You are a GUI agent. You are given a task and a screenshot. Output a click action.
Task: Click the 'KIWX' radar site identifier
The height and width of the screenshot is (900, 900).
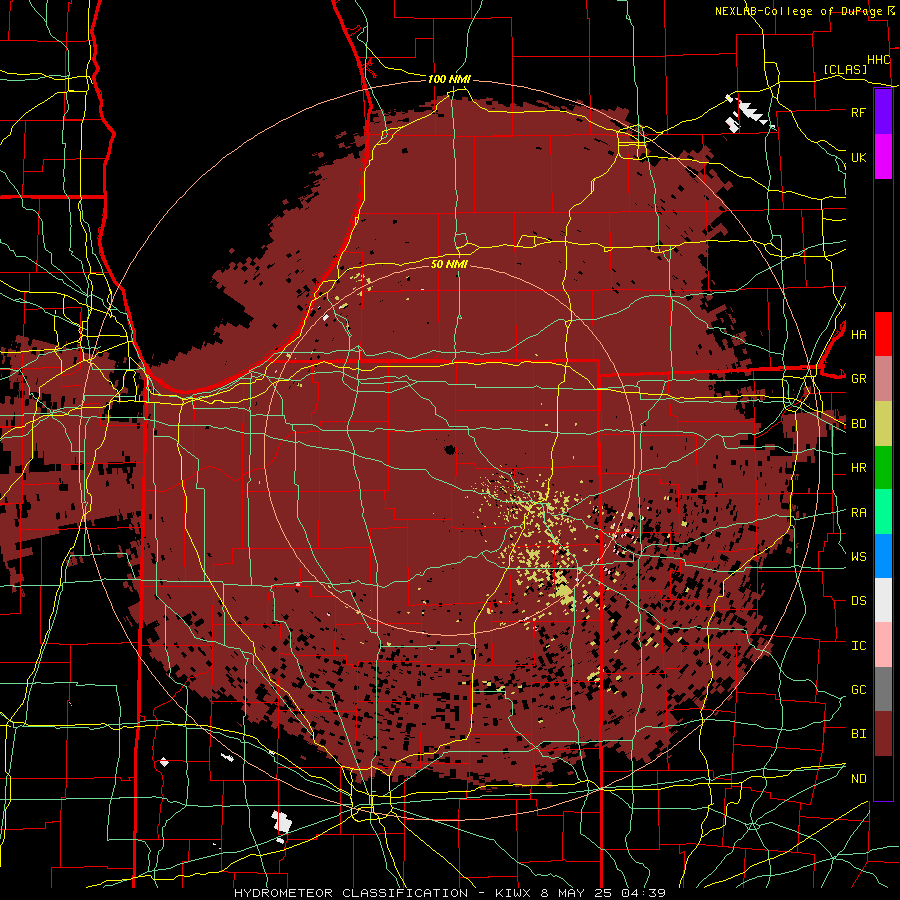512,893
